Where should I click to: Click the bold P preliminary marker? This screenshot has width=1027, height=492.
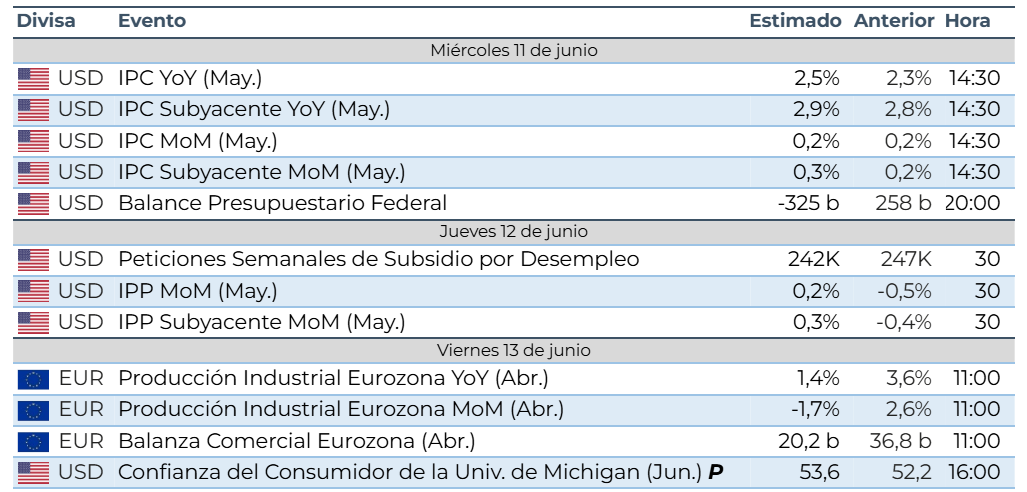point(715,472)
